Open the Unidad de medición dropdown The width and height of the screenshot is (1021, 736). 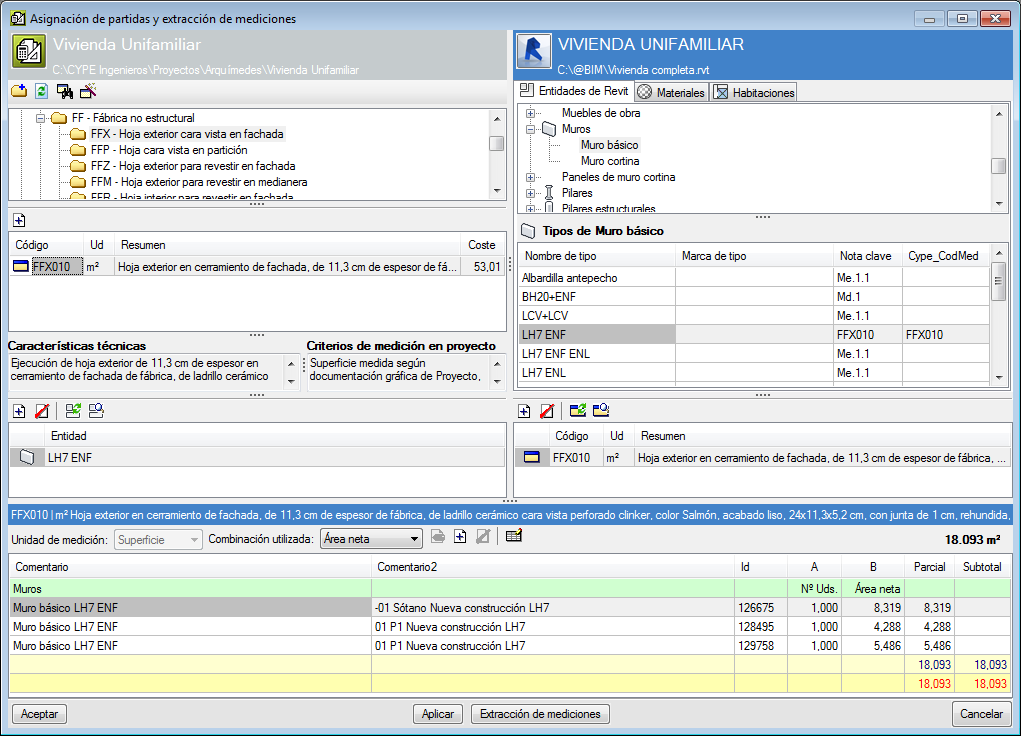158,540
